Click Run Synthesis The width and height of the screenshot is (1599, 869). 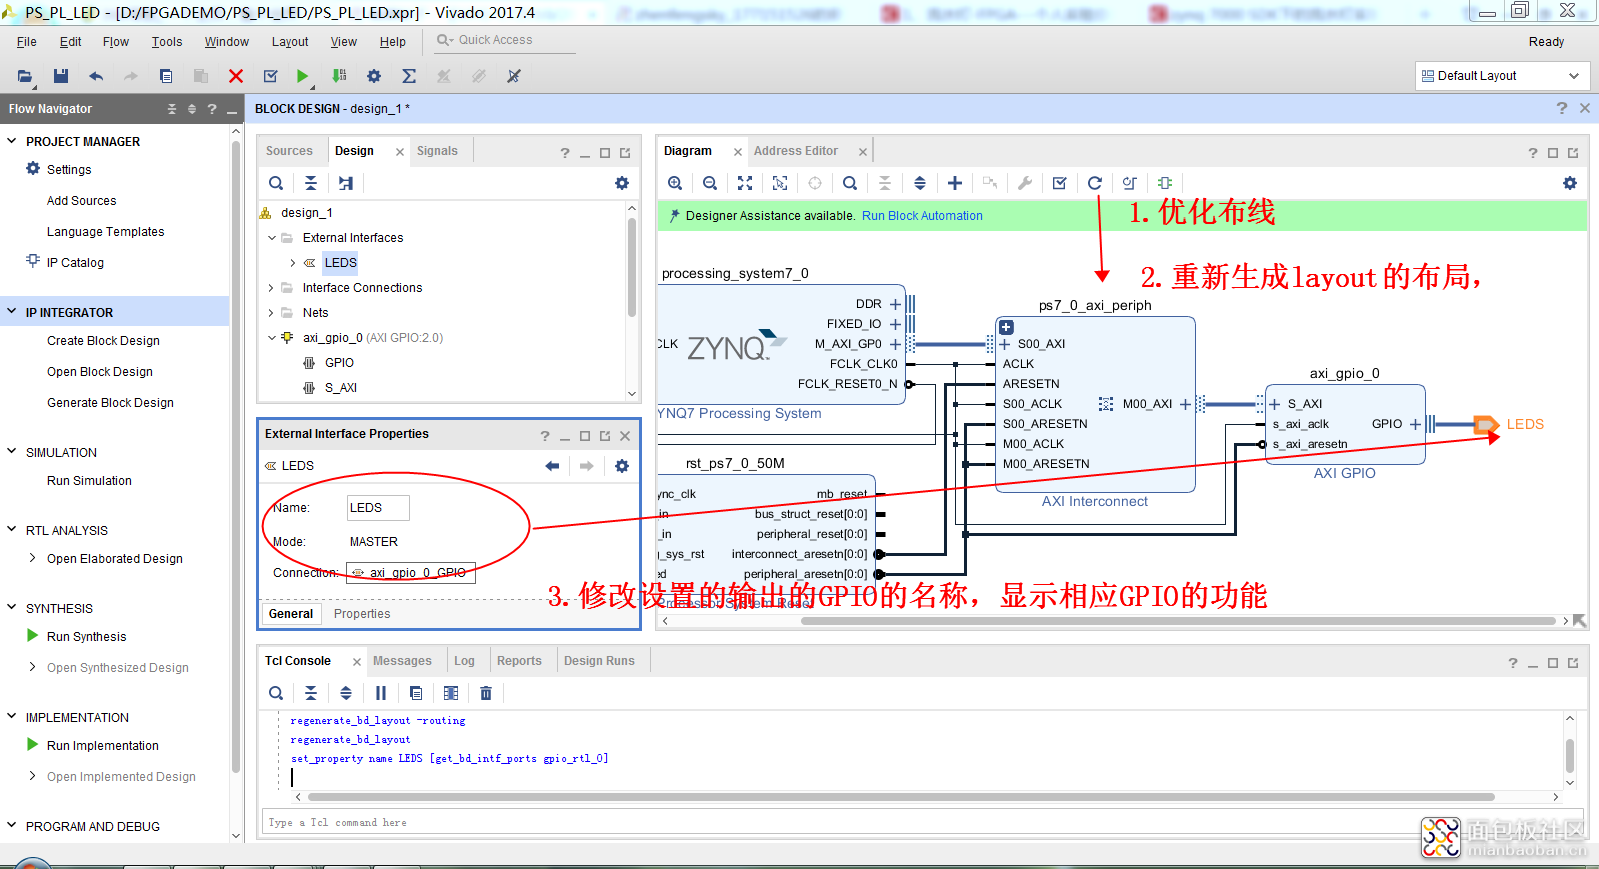[87, 637]
